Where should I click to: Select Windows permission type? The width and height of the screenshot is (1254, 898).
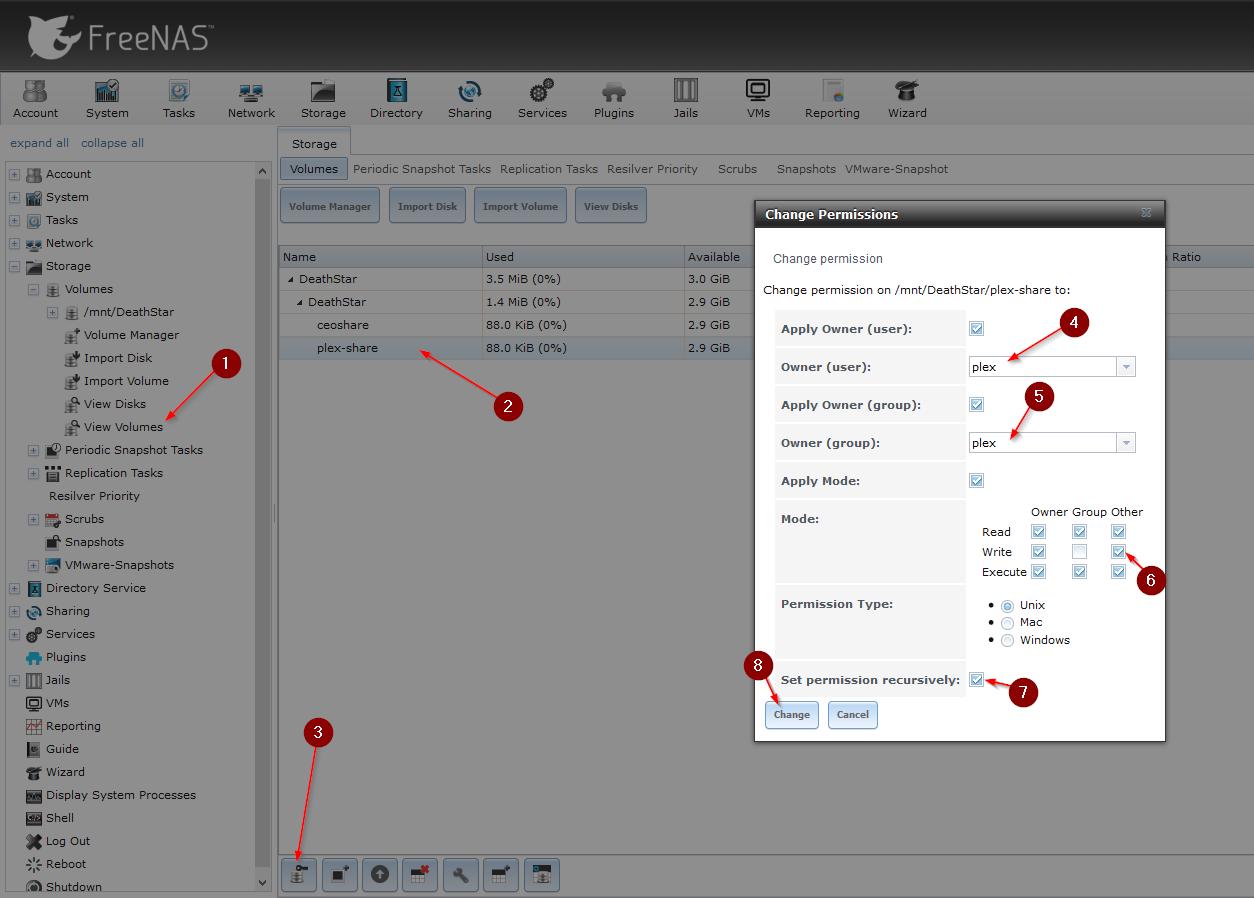pos(1007,640)
